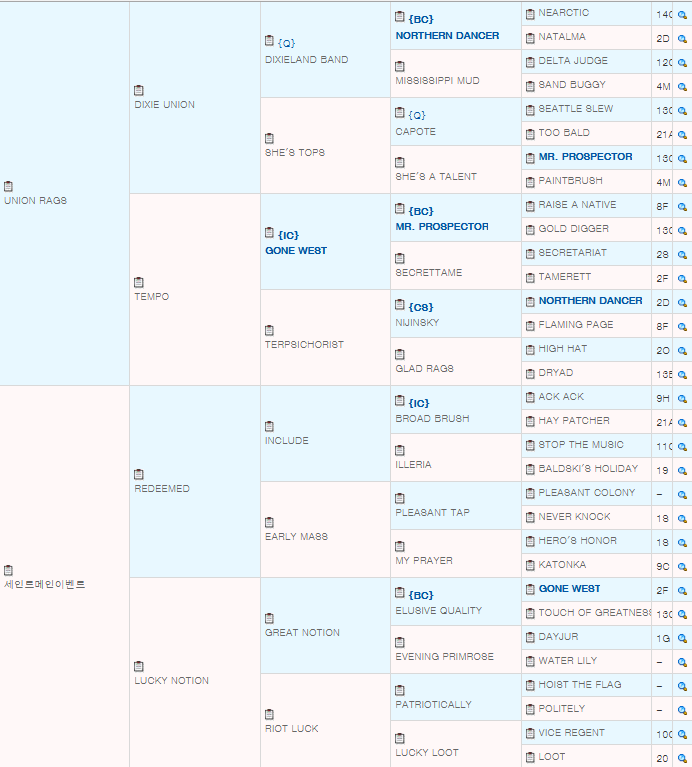Select ELUSIVE QUALITY entry
Image resolution: width=692 pixels, height=767 pixels.
pyautogui.click(x=439, y=610)
